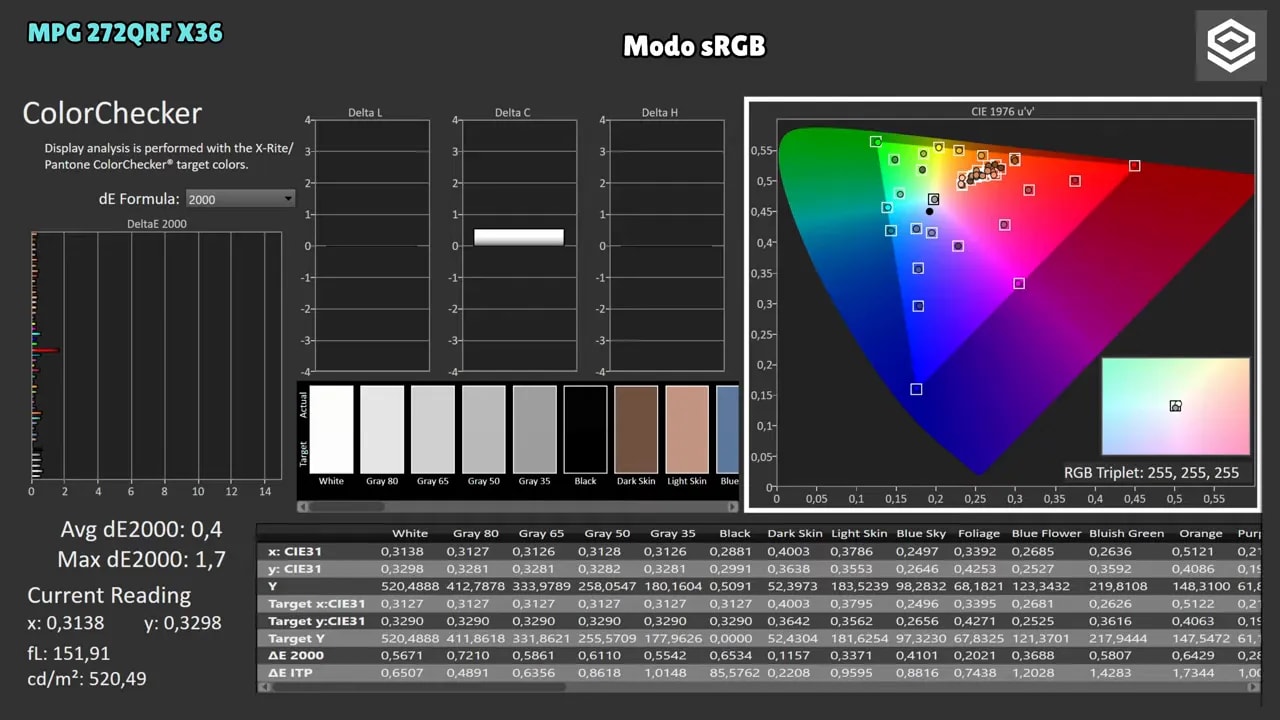Select the Gray 35 color swatch
The height and width of the screenshot is (720, 1280).
(x=535, y=429)
